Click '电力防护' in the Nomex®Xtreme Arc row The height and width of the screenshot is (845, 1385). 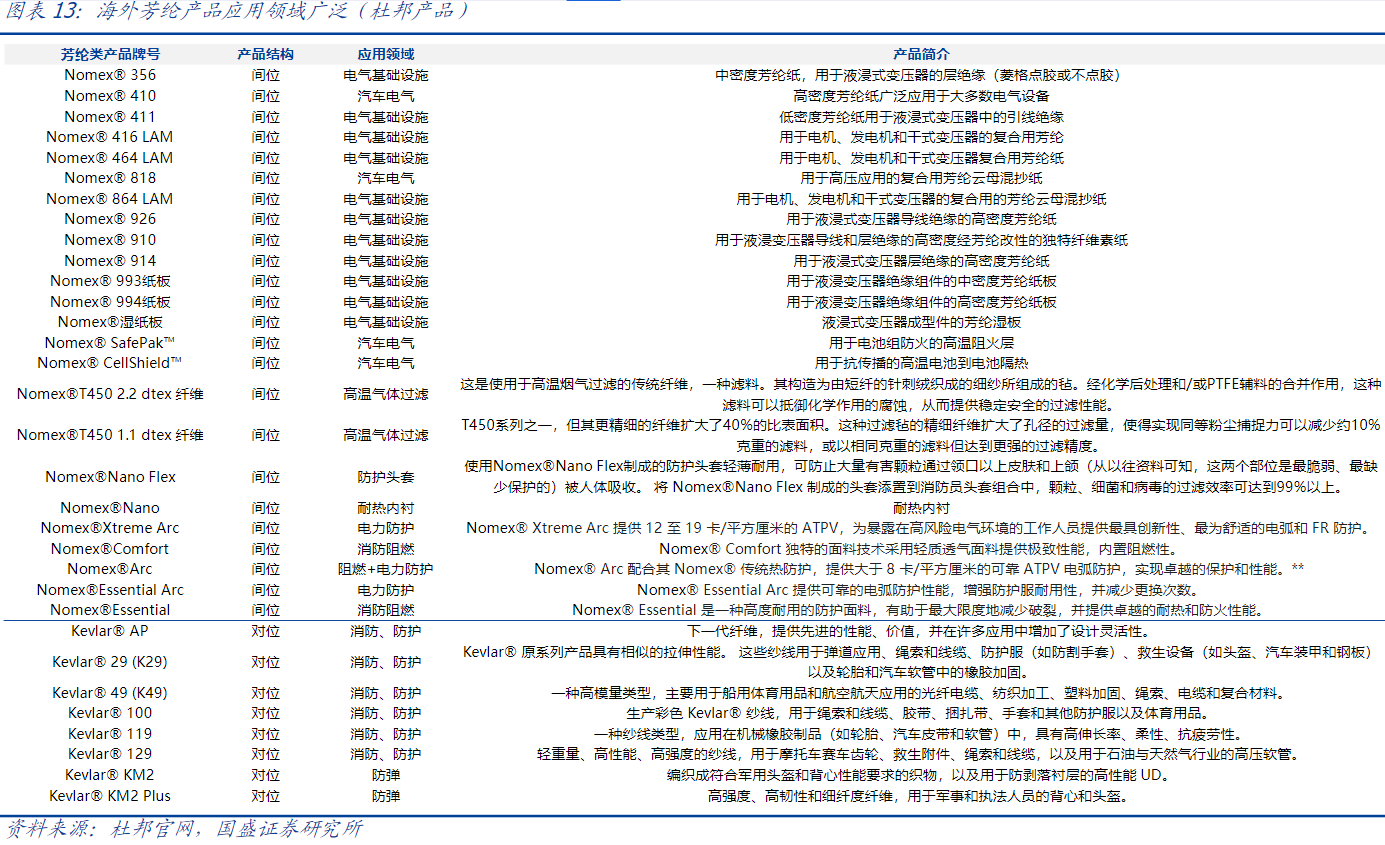[386, 528]
